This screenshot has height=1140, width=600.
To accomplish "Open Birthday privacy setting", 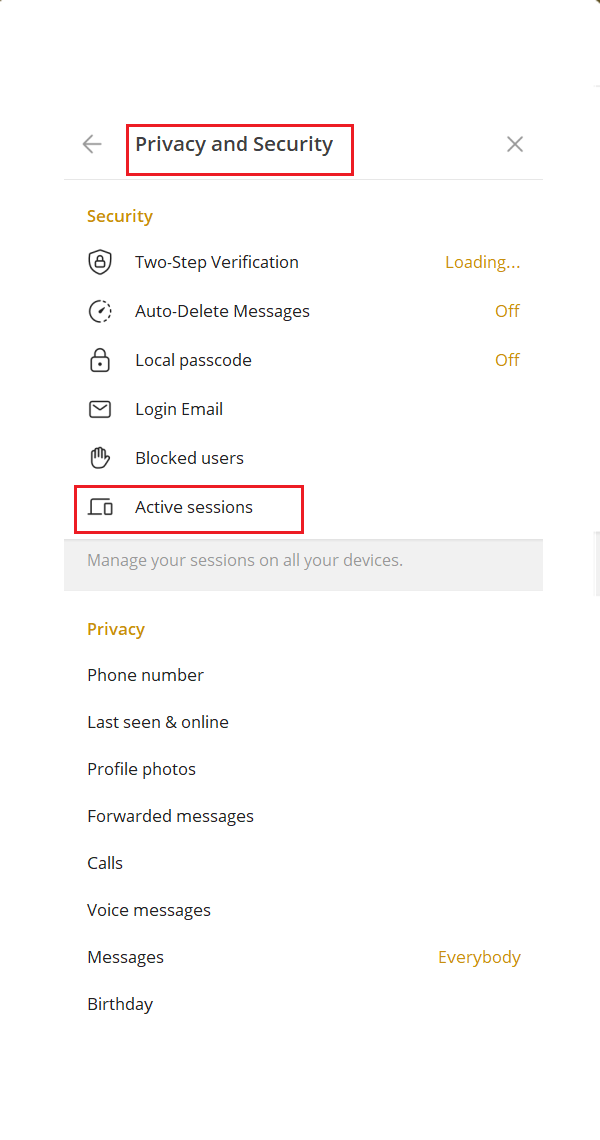I will tap(303, 1005).
